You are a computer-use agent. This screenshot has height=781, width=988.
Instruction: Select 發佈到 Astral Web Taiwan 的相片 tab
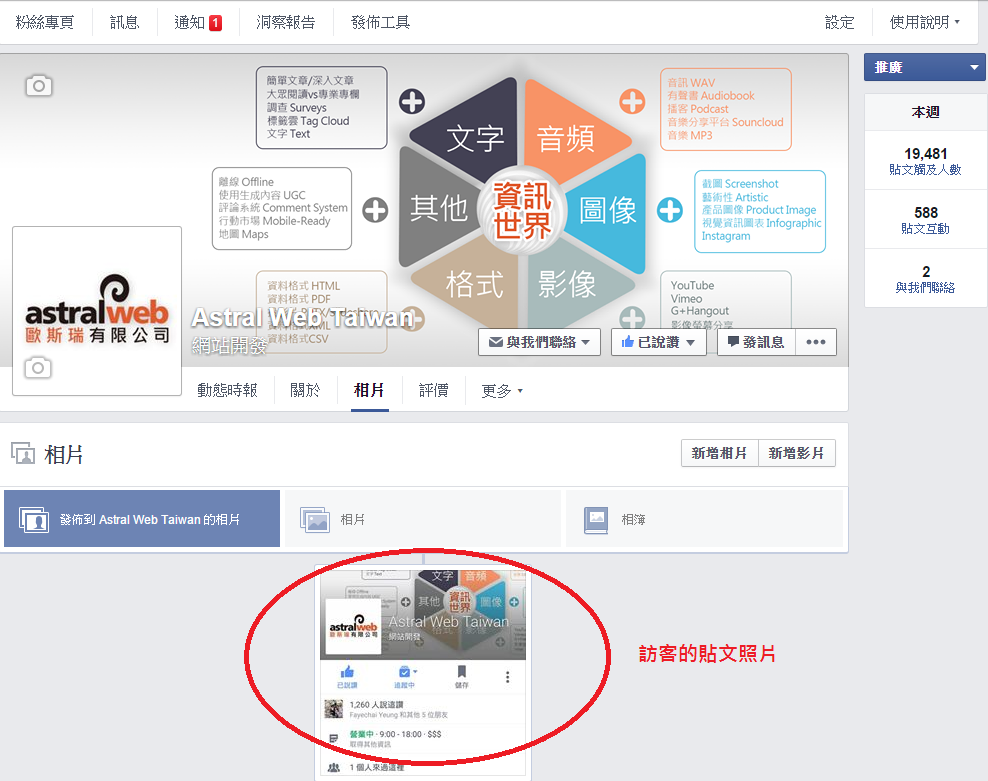click(142, 519)
